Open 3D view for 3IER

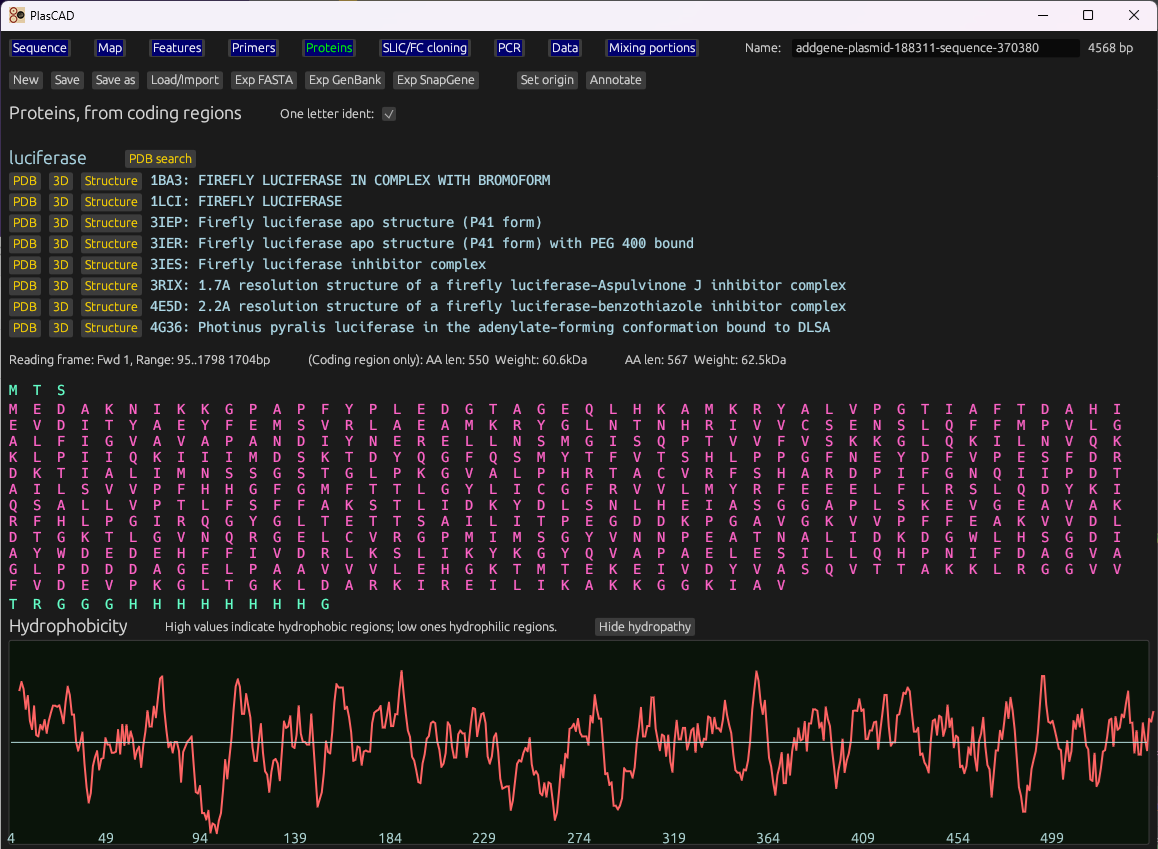[x=61, y=244]
